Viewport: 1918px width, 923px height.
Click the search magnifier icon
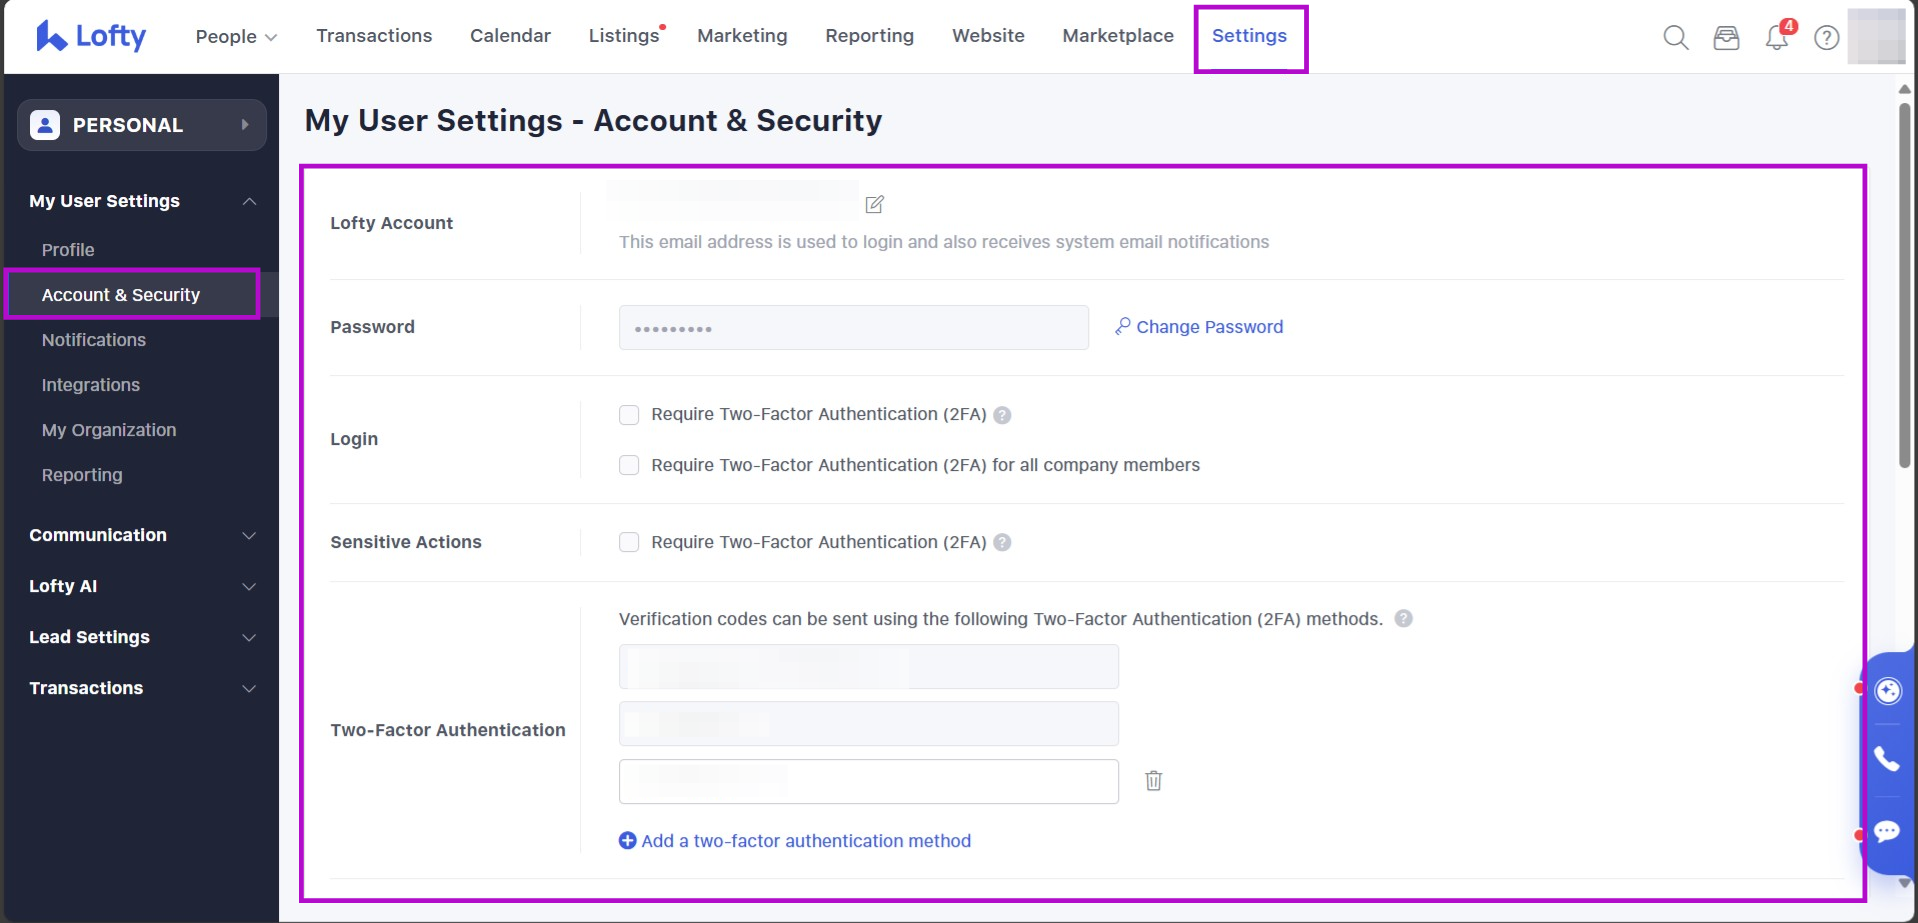pyautogui.click(x=1676, y=38)
